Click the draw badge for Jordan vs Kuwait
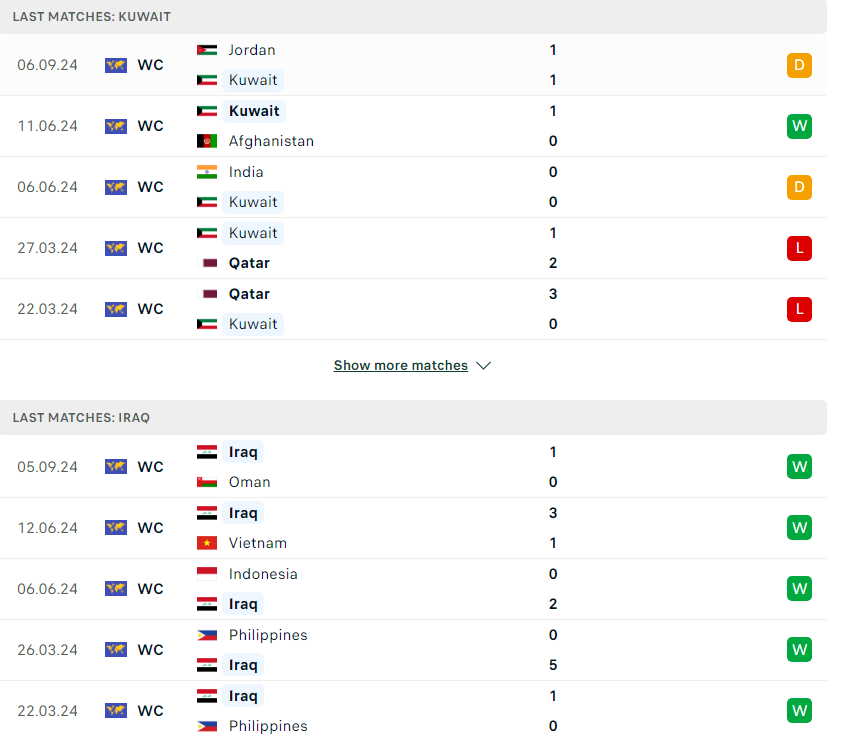The image size is (841, 739). (799, 66)
